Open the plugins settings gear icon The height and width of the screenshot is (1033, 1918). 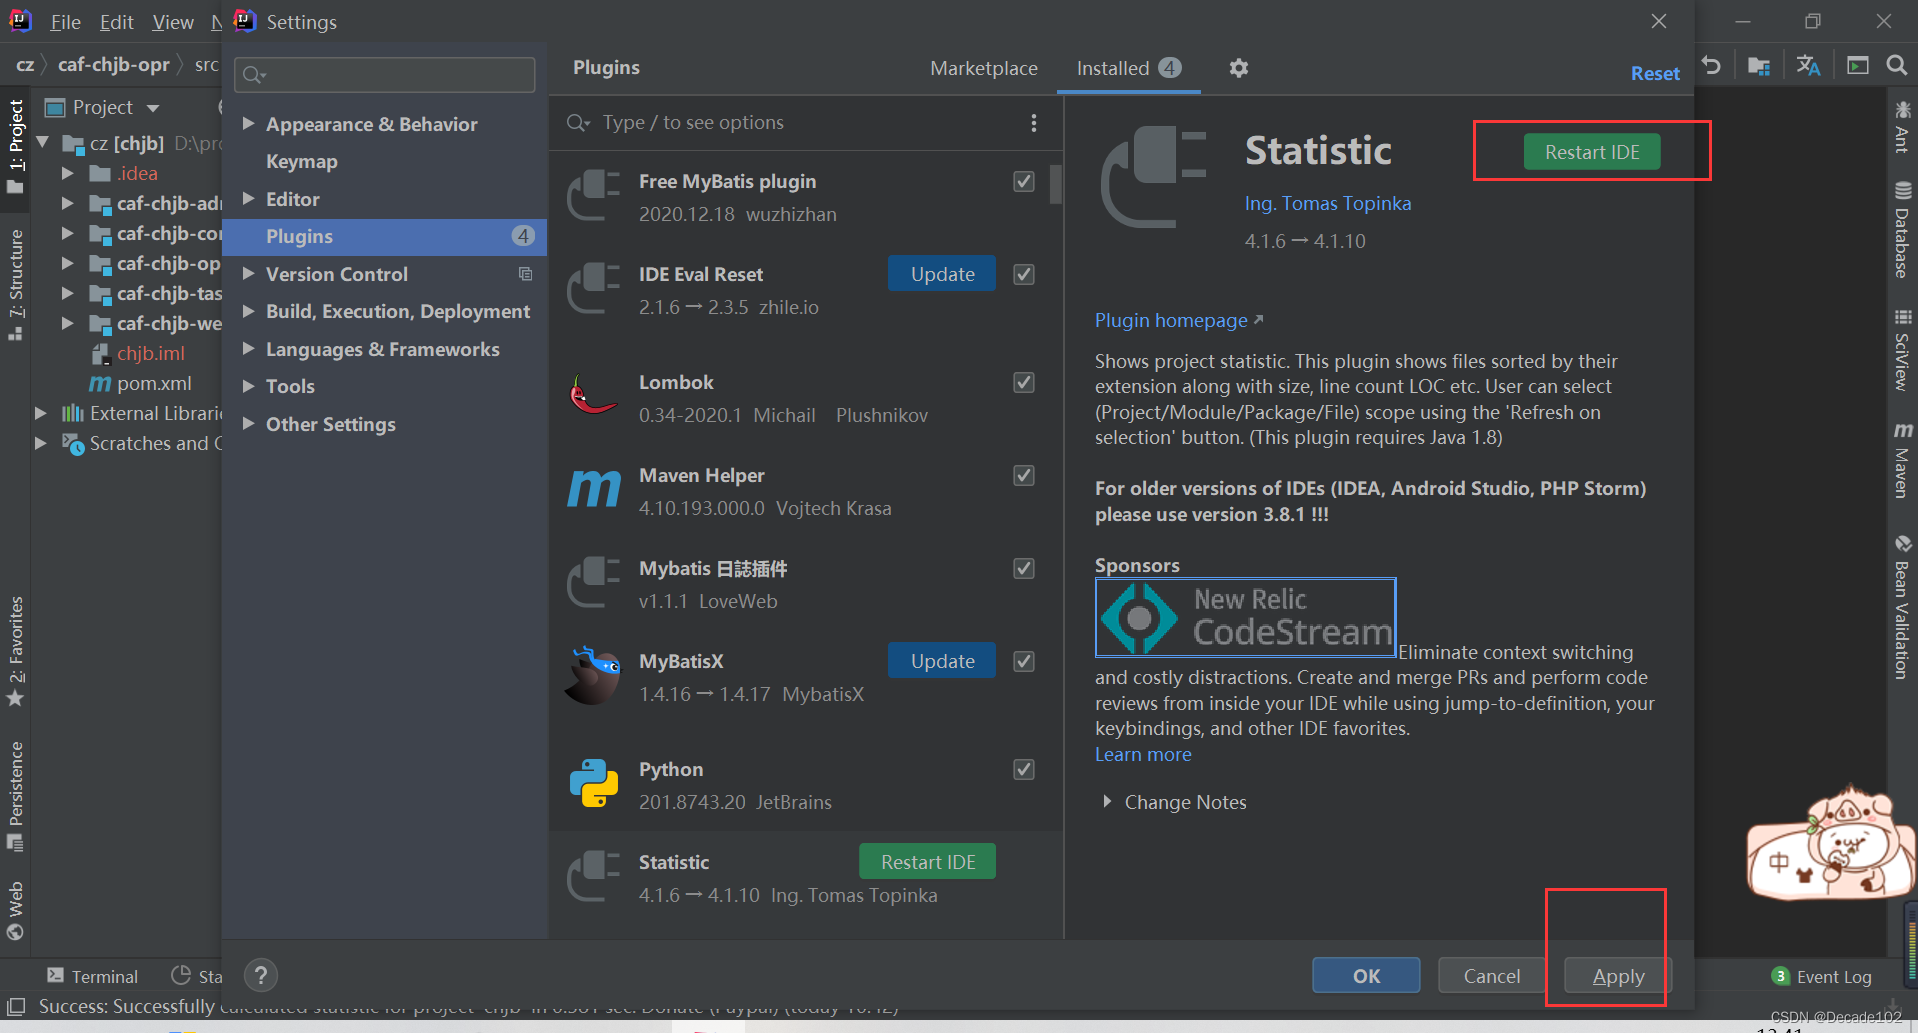coord(1238,68)
